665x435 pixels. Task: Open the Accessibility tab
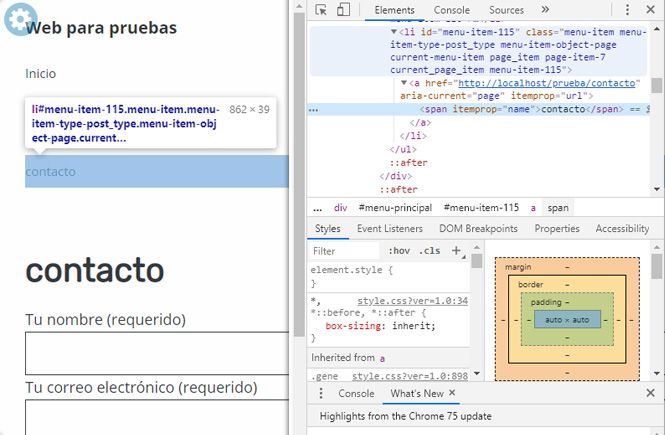pyautogui.click(x=622, y=229)
